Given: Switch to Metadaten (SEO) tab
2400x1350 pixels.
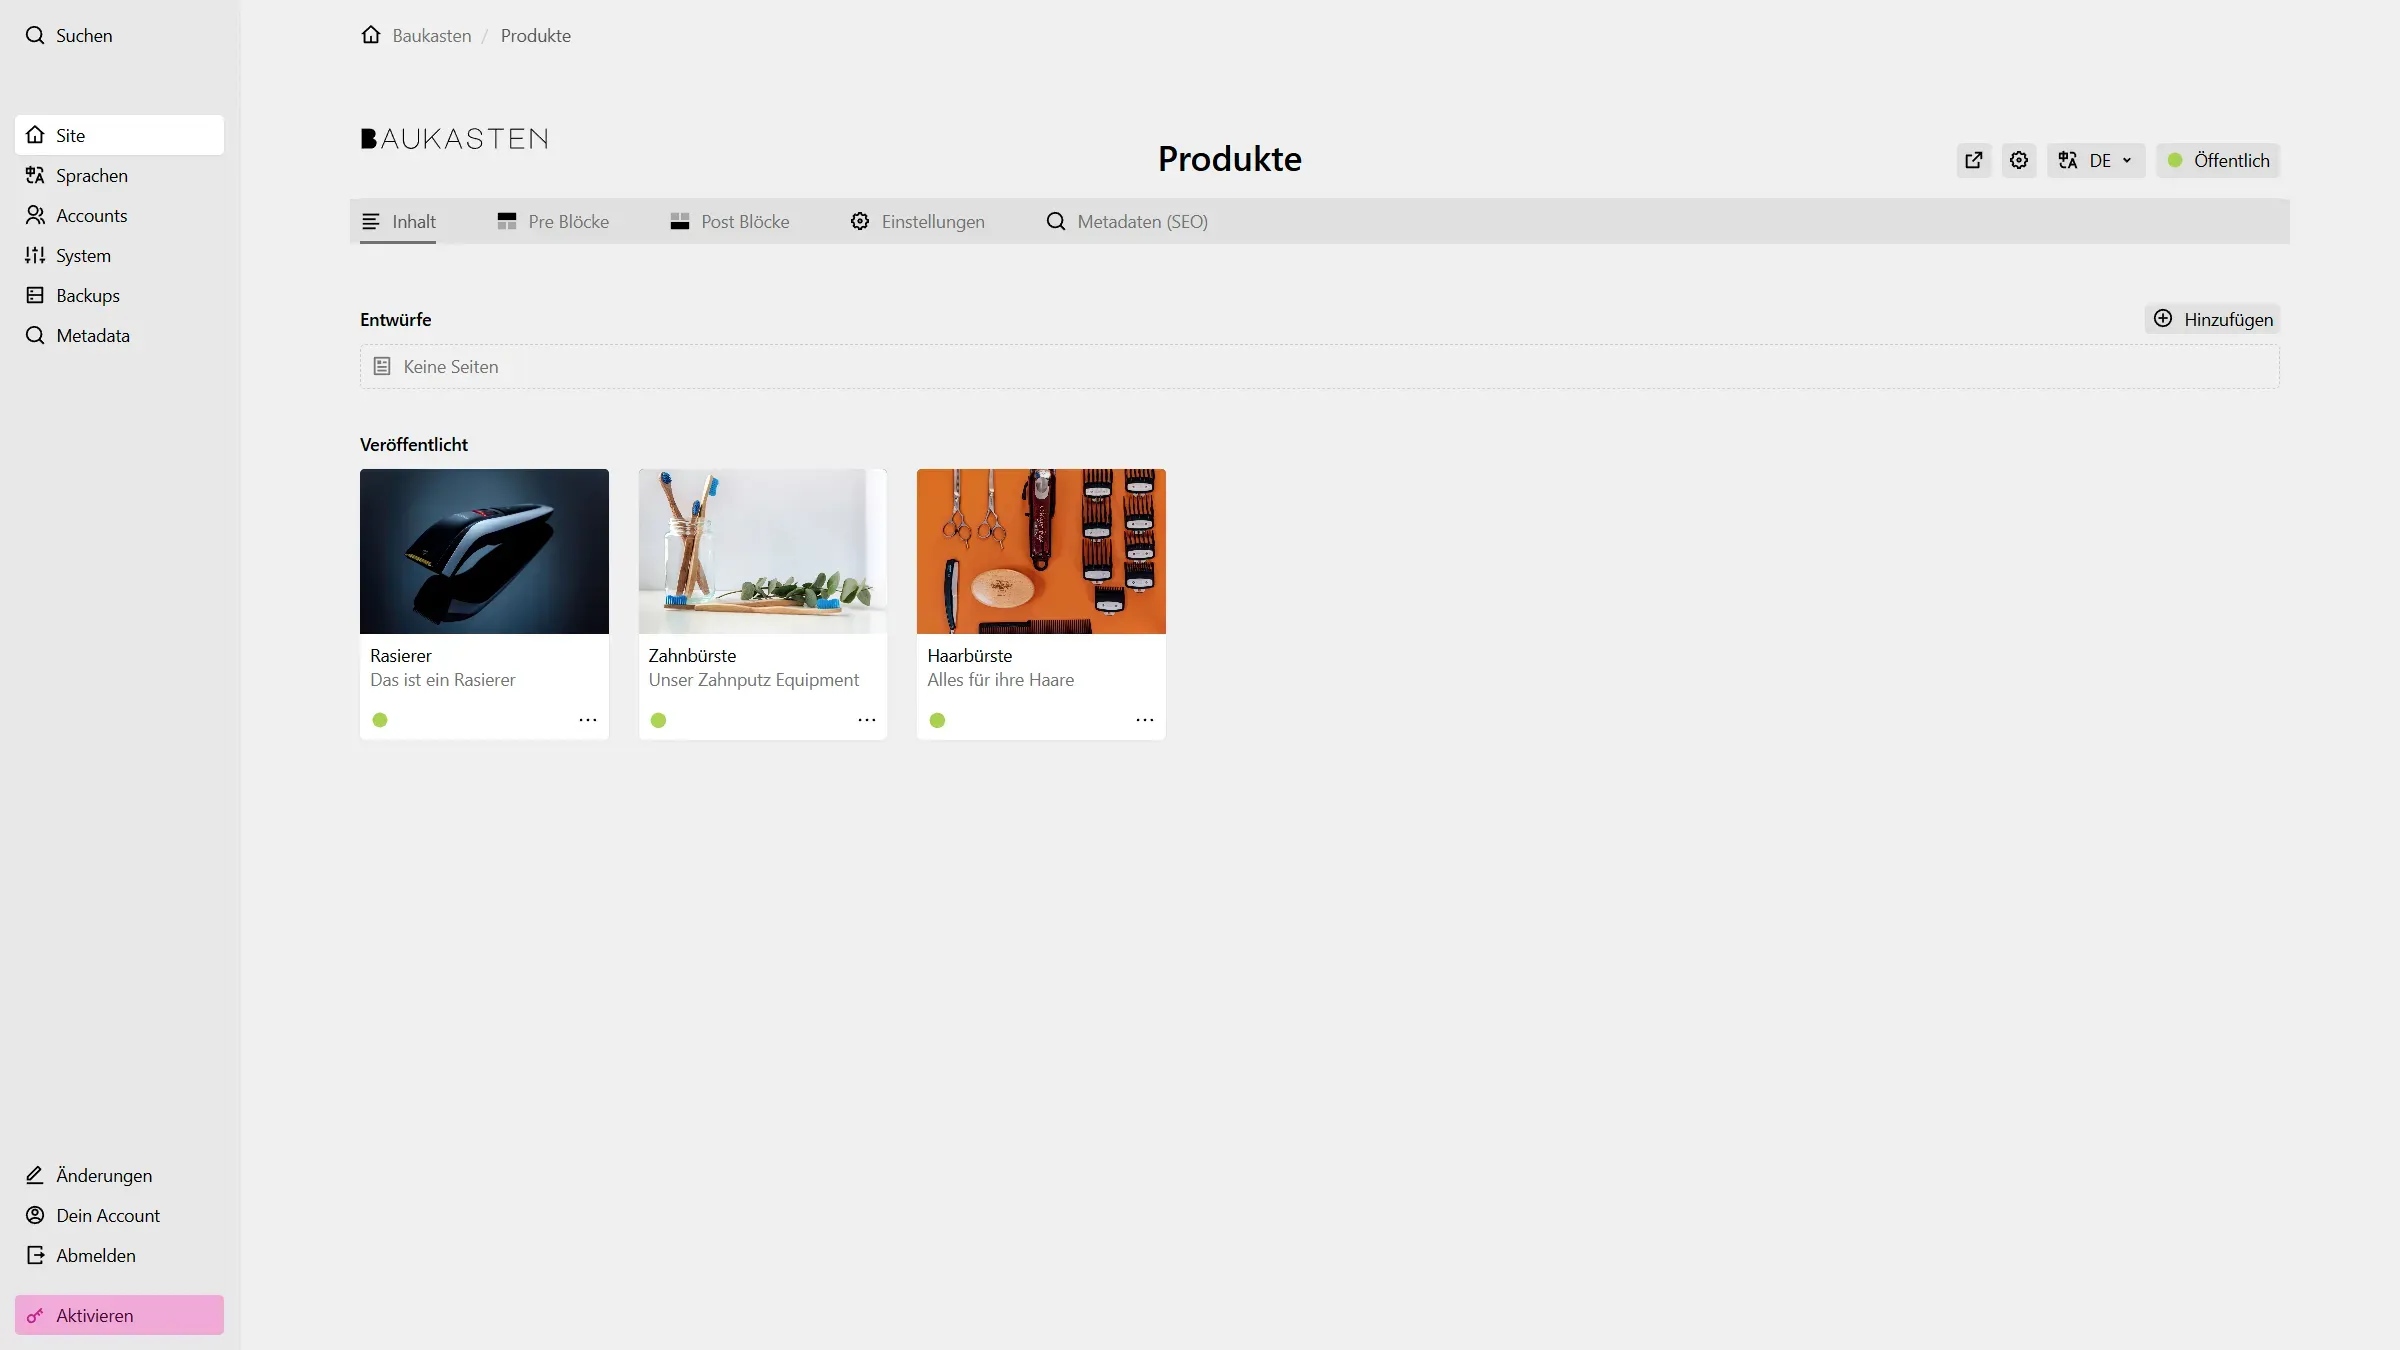Looking at the screenshot, I should tap(1126, 221).
